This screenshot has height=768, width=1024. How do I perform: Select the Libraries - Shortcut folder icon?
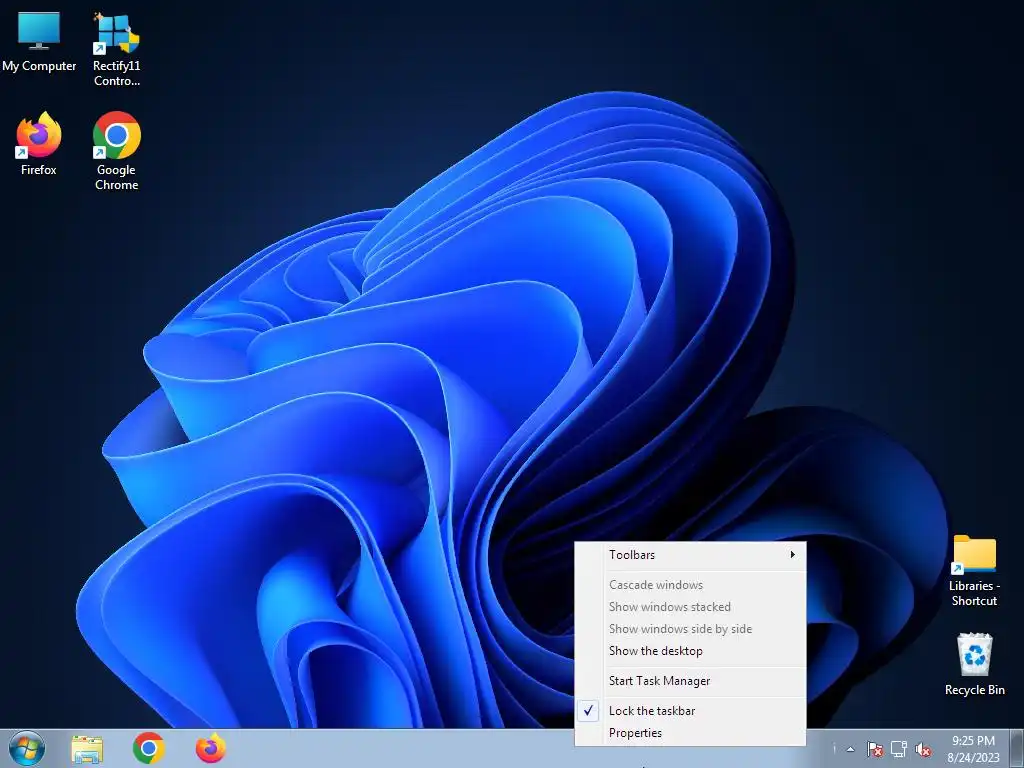point(974,571)
